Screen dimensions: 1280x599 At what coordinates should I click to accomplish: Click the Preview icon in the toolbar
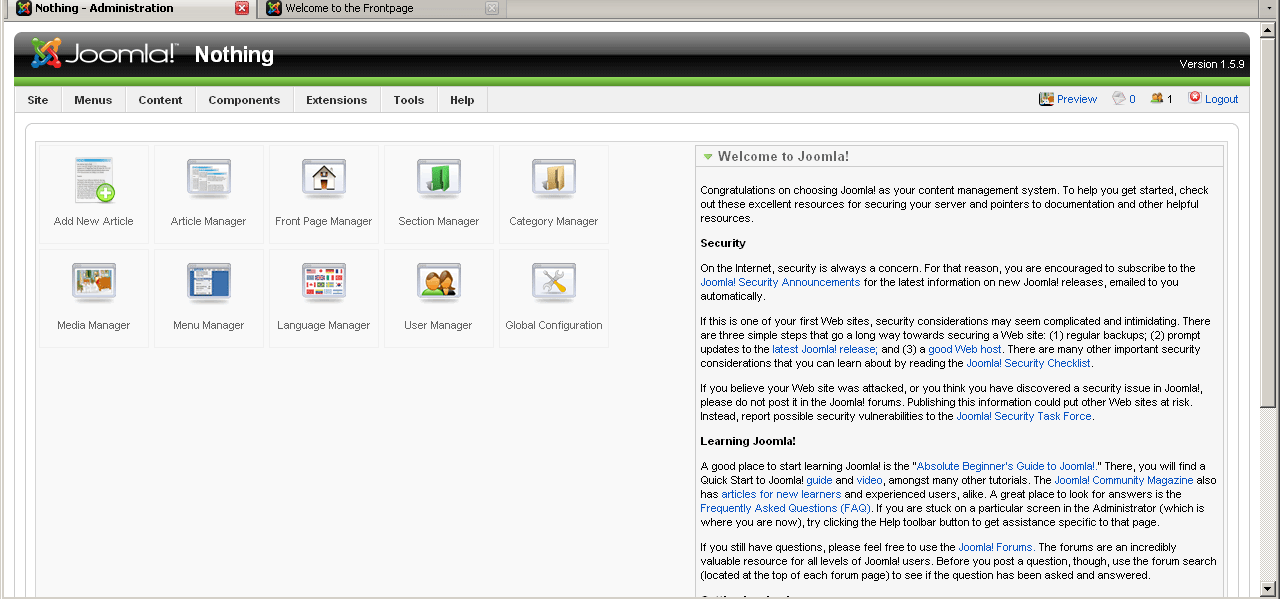click(x=1046, y=99)
